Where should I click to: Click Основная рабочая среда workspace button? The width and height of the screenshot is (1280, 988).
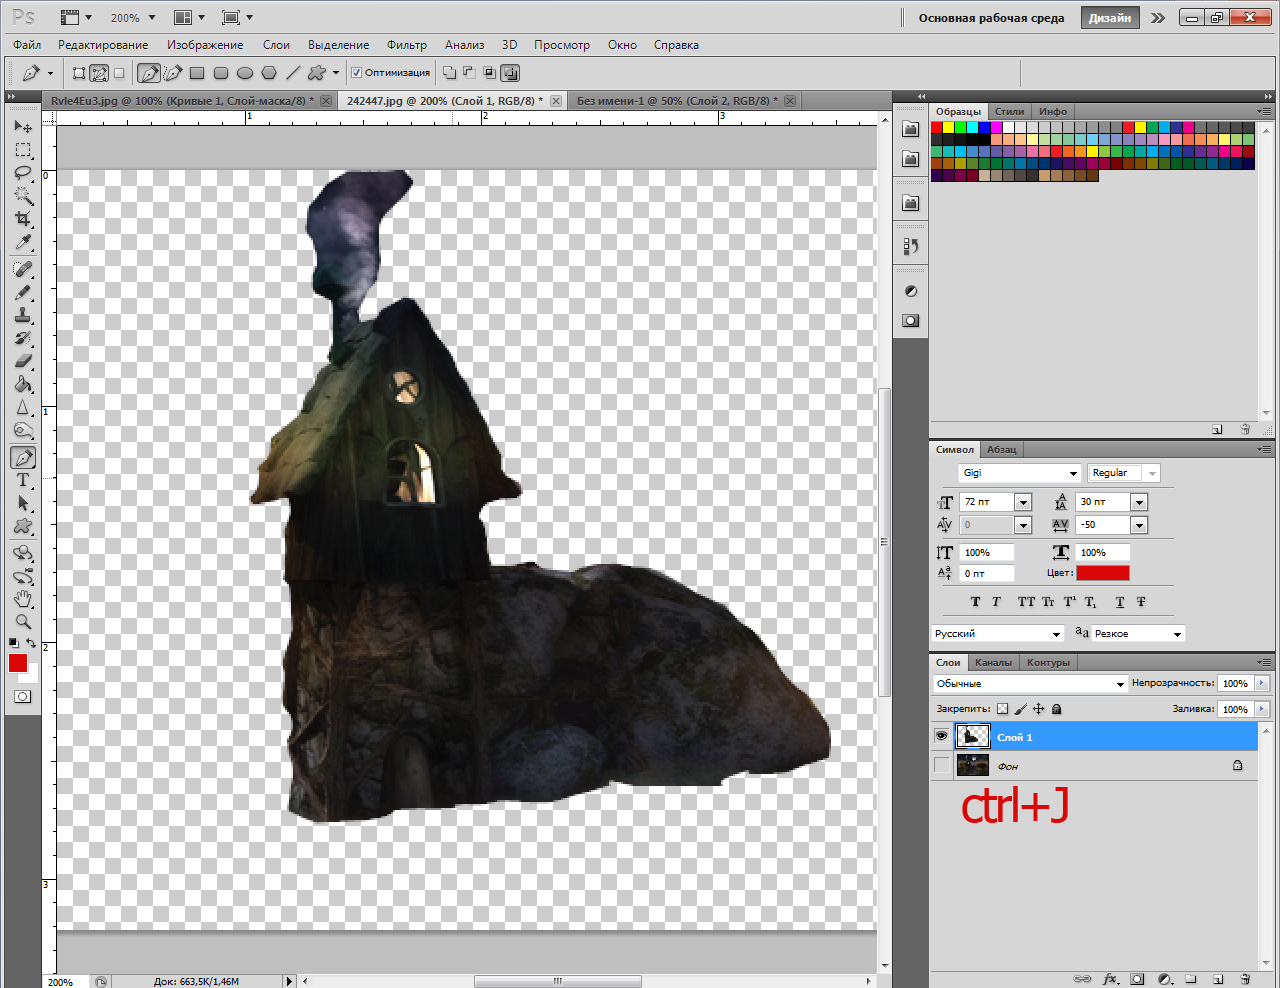tap(991, 18)
